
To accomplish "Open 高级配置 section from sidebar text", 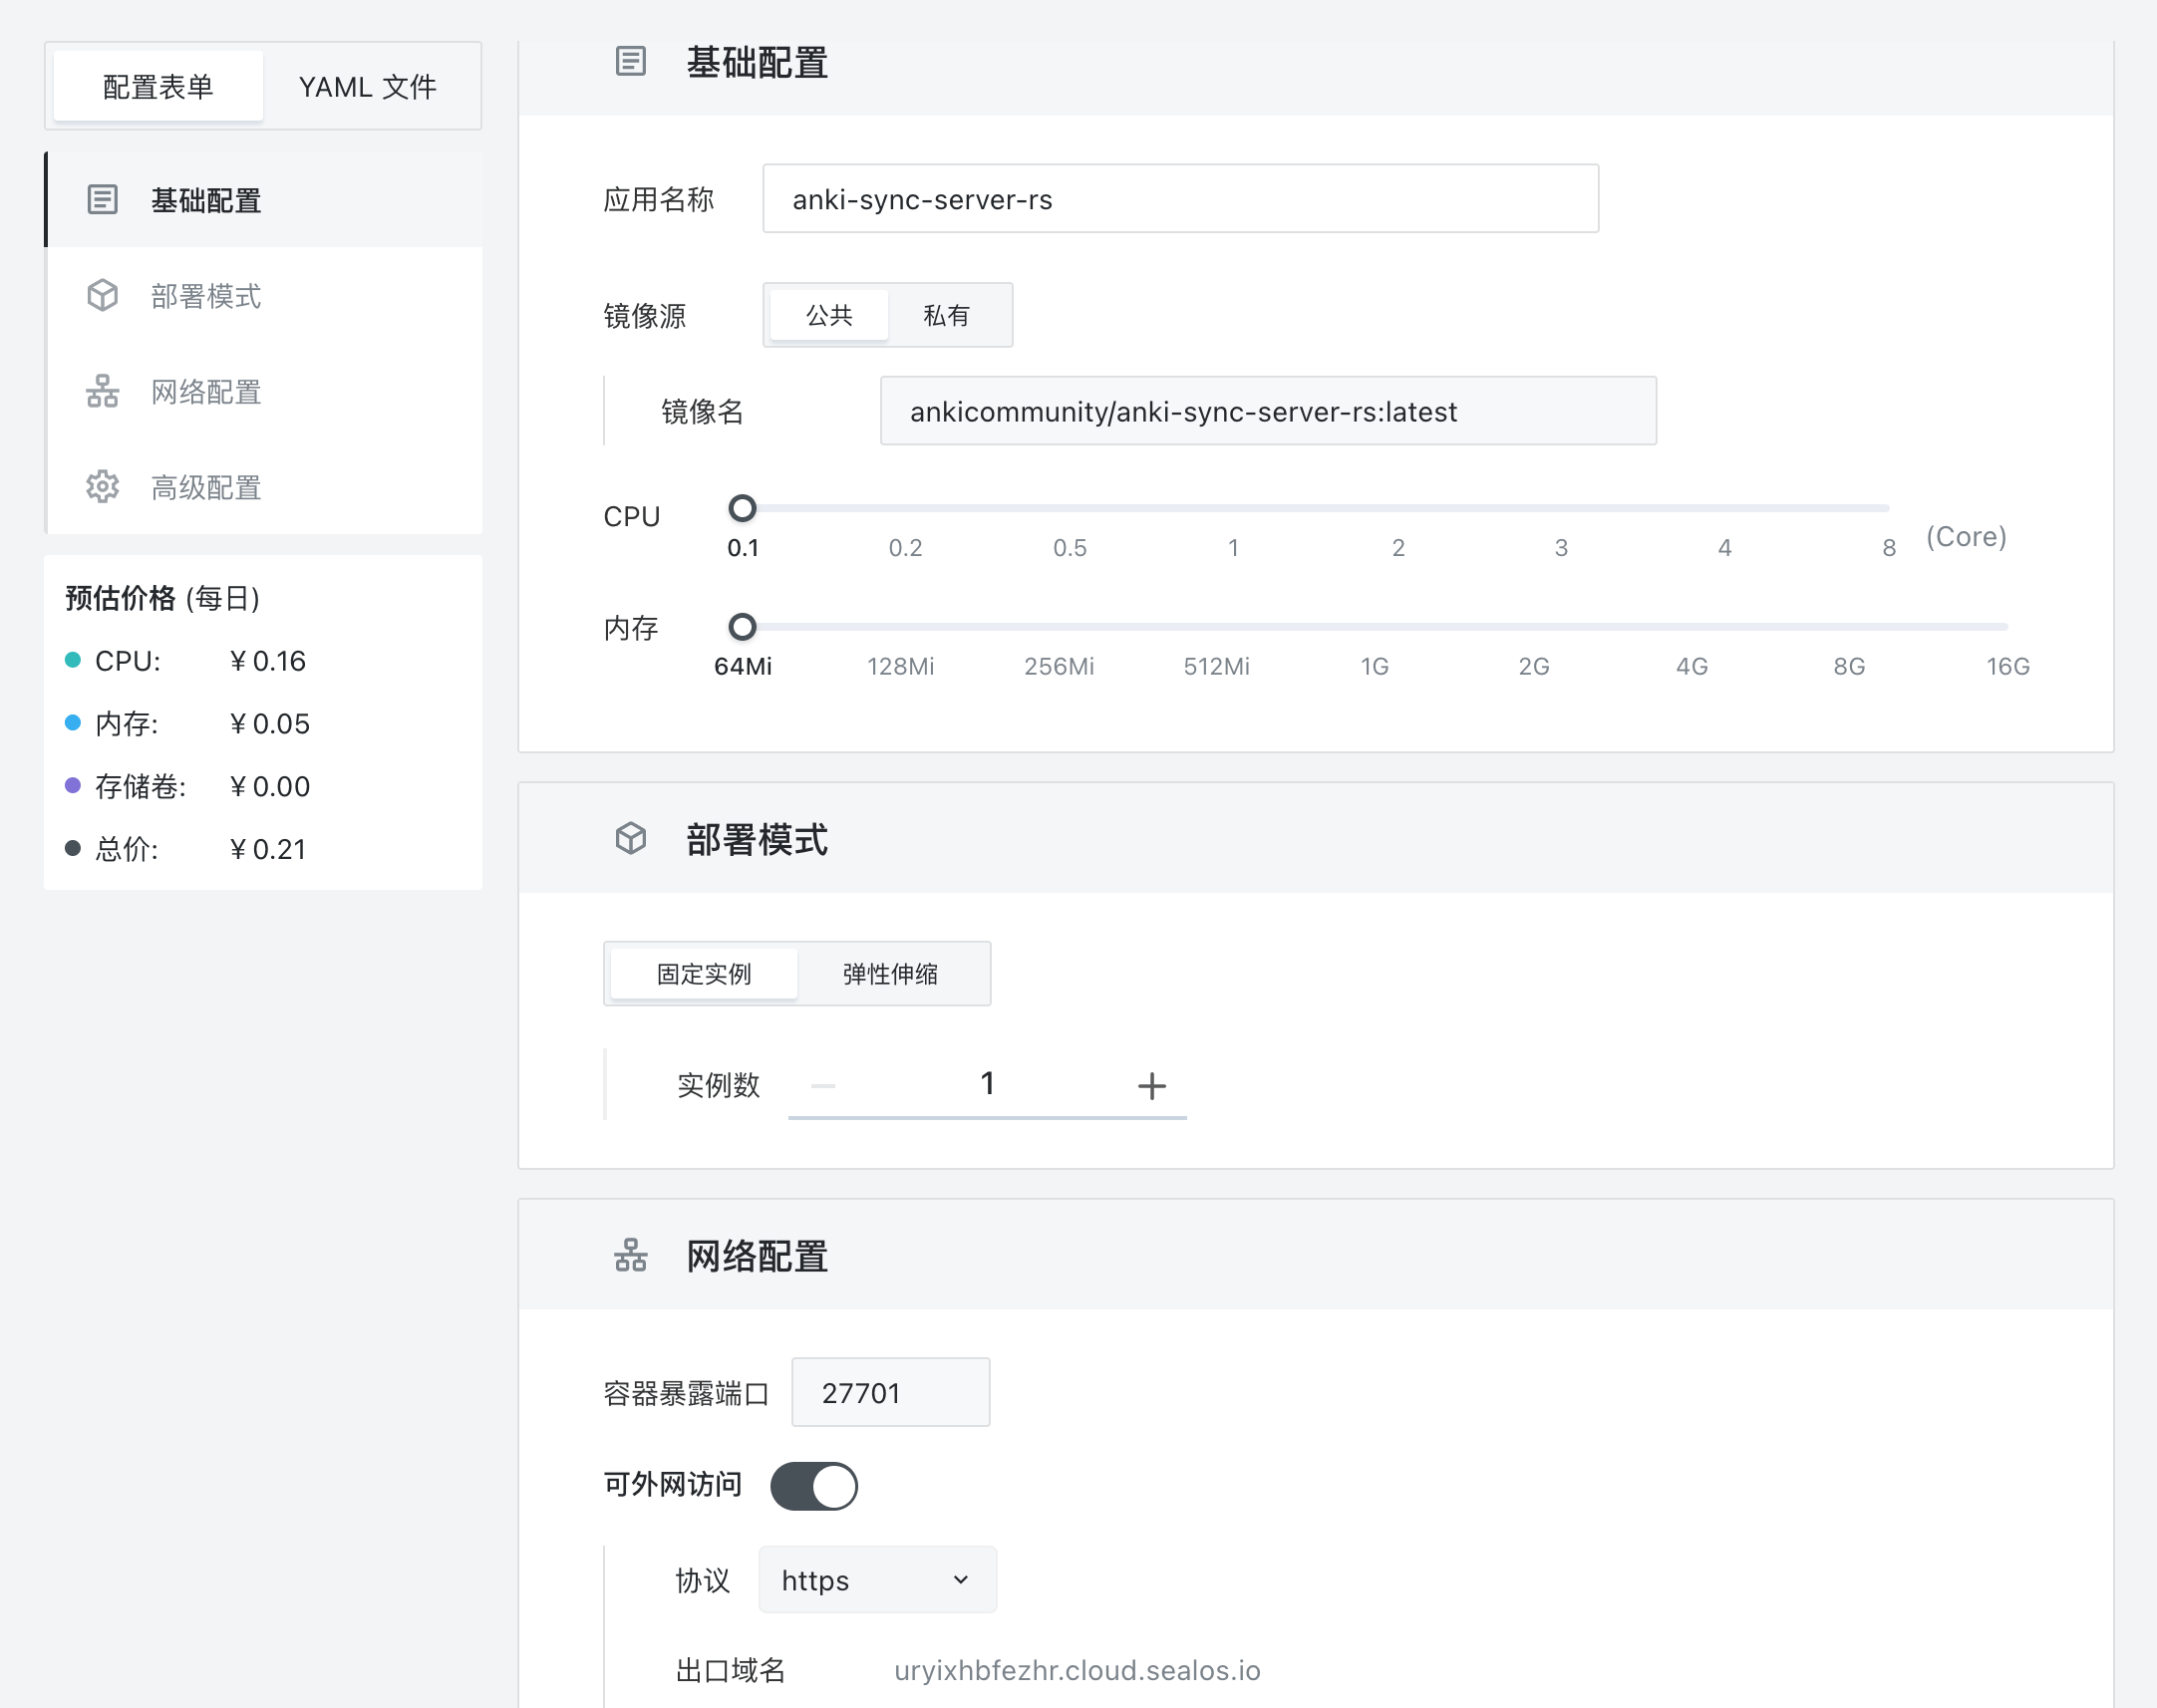I will pos(206,488).
